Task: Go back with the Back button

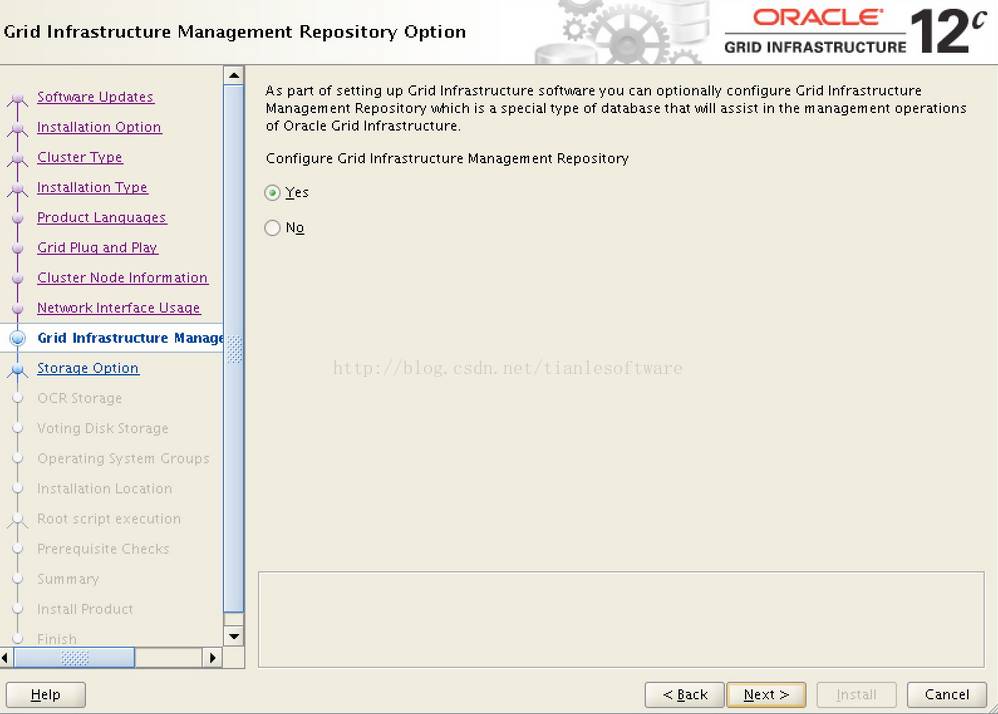Action: tap(685, 695)
